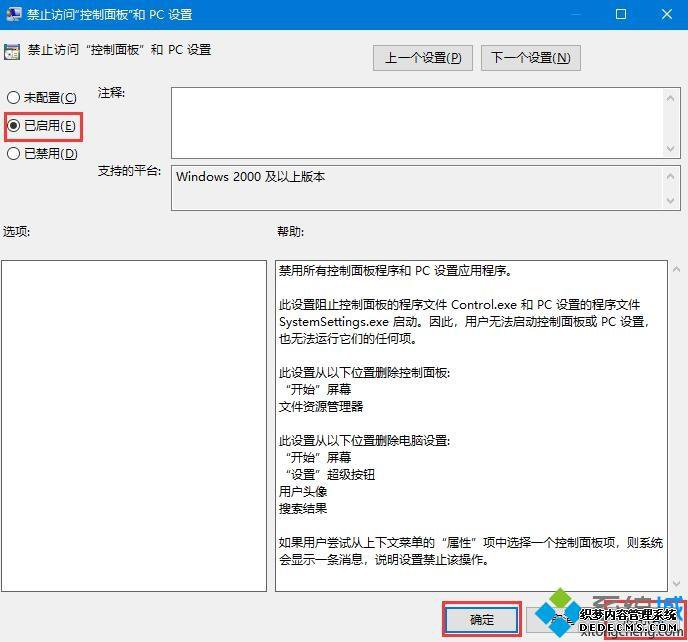Select the 未配置(C) radio option
This screenshot has width=688, height=642.
coord(42,97)
